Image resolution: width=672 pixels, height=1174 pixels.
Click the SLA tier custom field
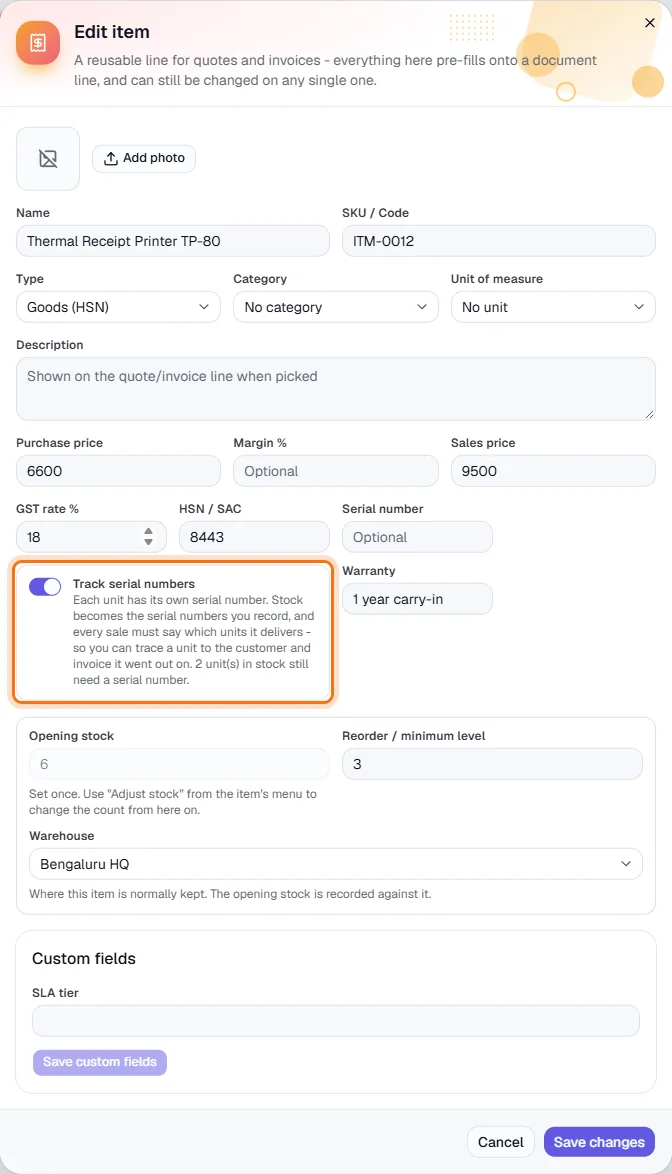click(335, 1021)
